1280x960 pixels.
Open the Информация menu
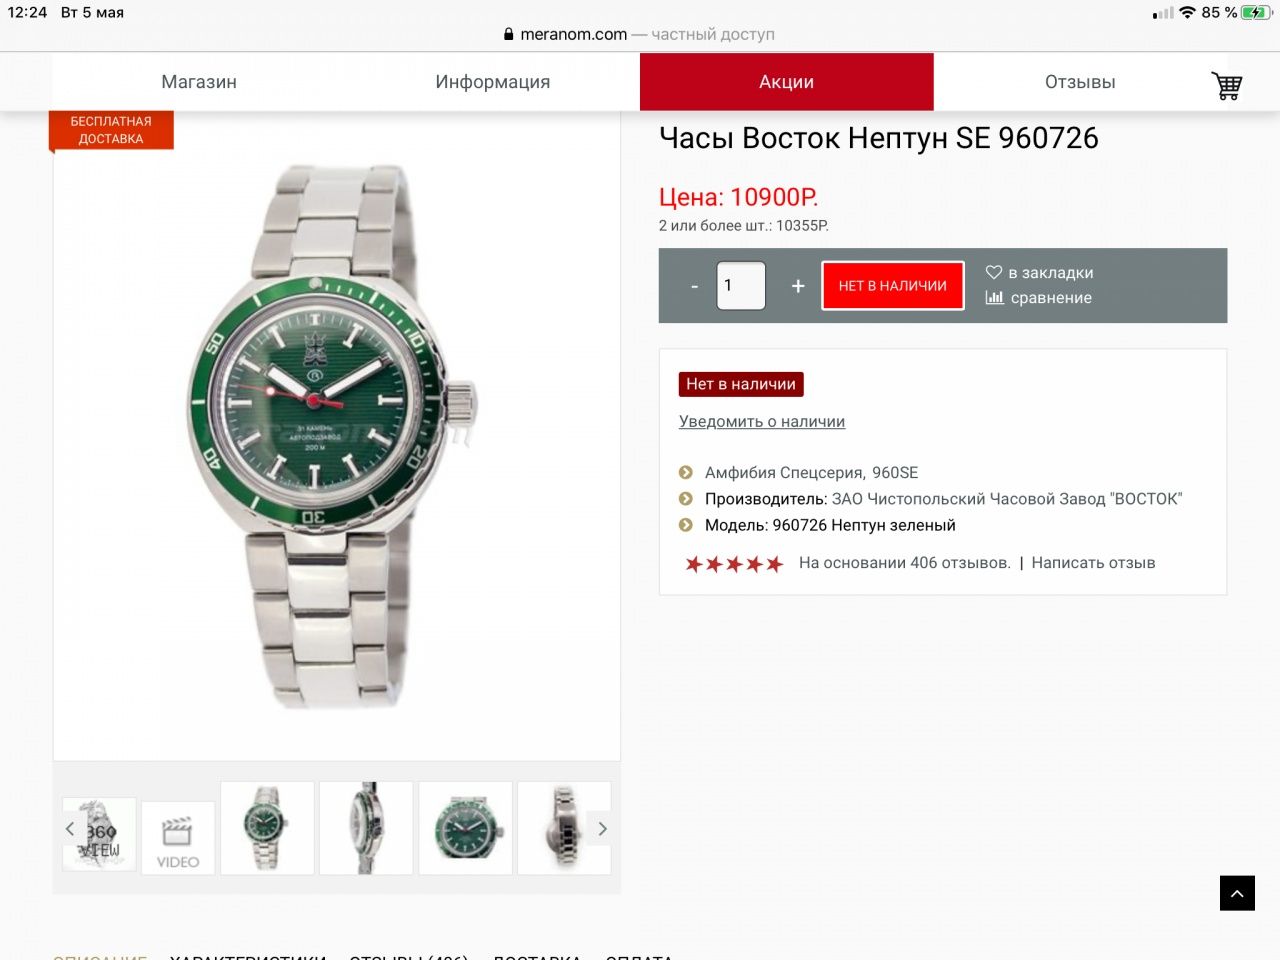pos(492,82)
